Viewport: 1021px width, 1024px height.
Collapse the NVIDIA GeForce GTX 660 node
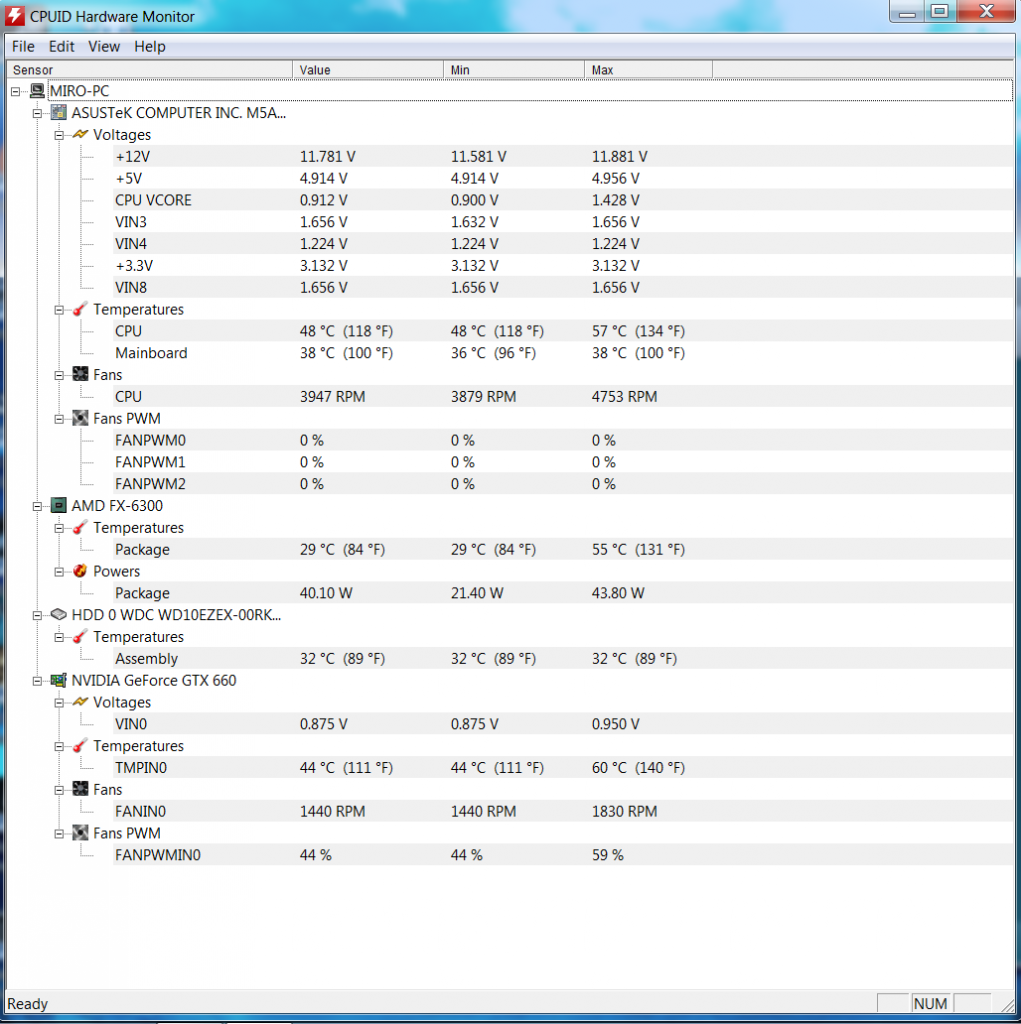(37, 680)
